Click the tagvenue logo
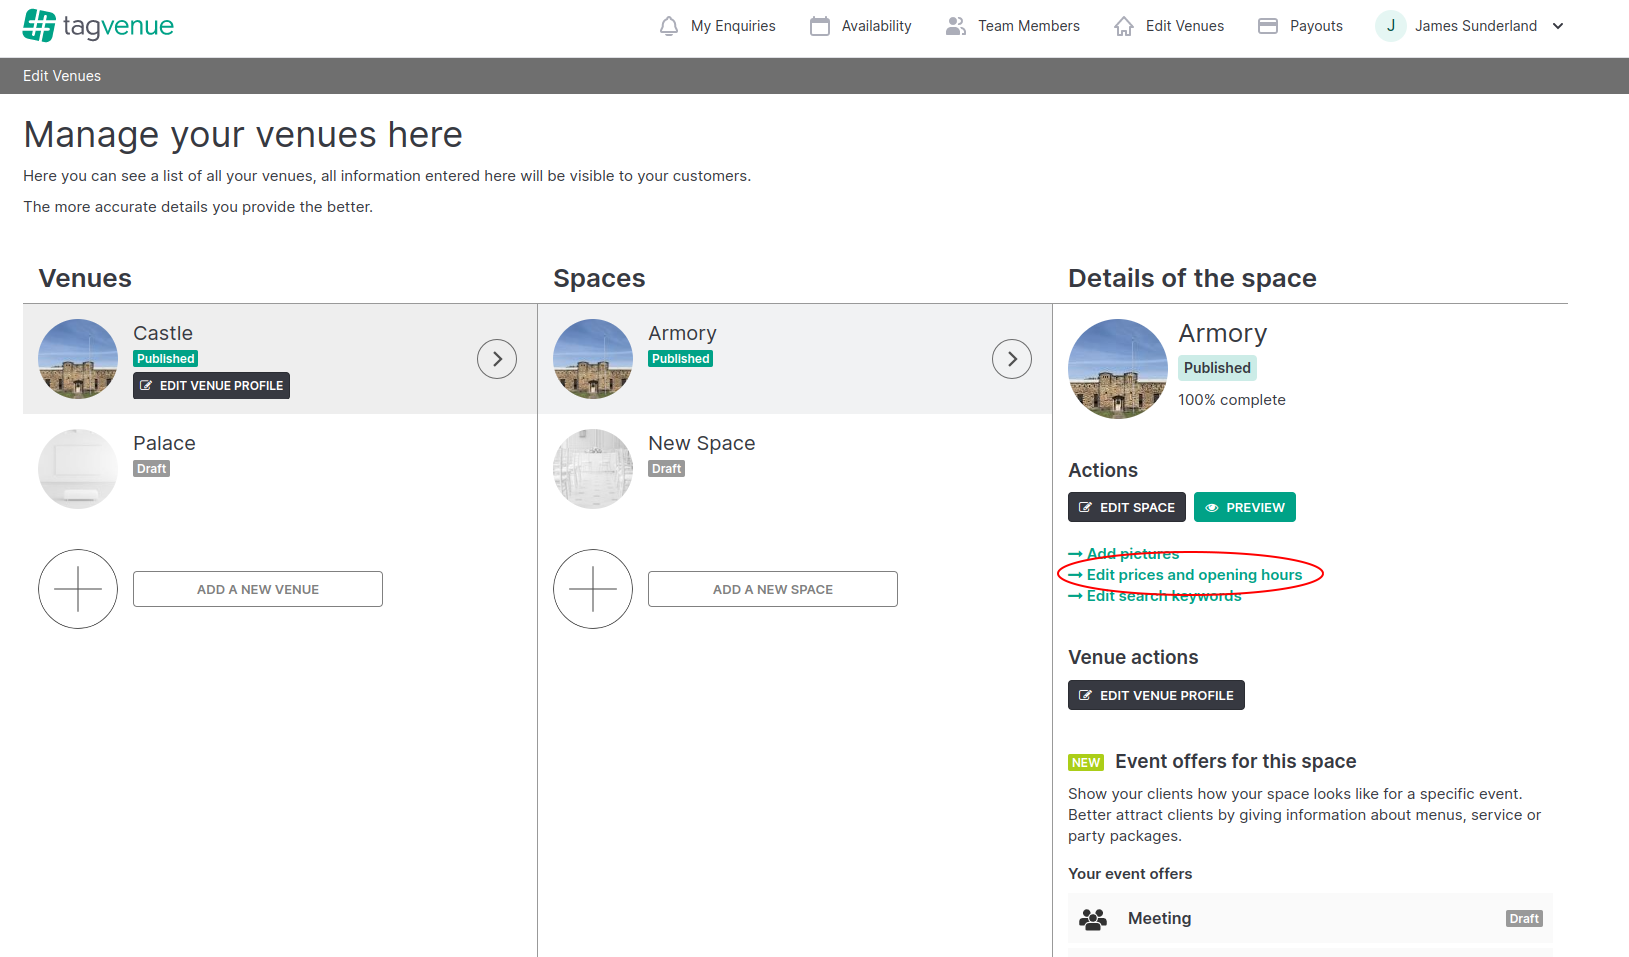Screen dimensions: 1629x957 98,25
